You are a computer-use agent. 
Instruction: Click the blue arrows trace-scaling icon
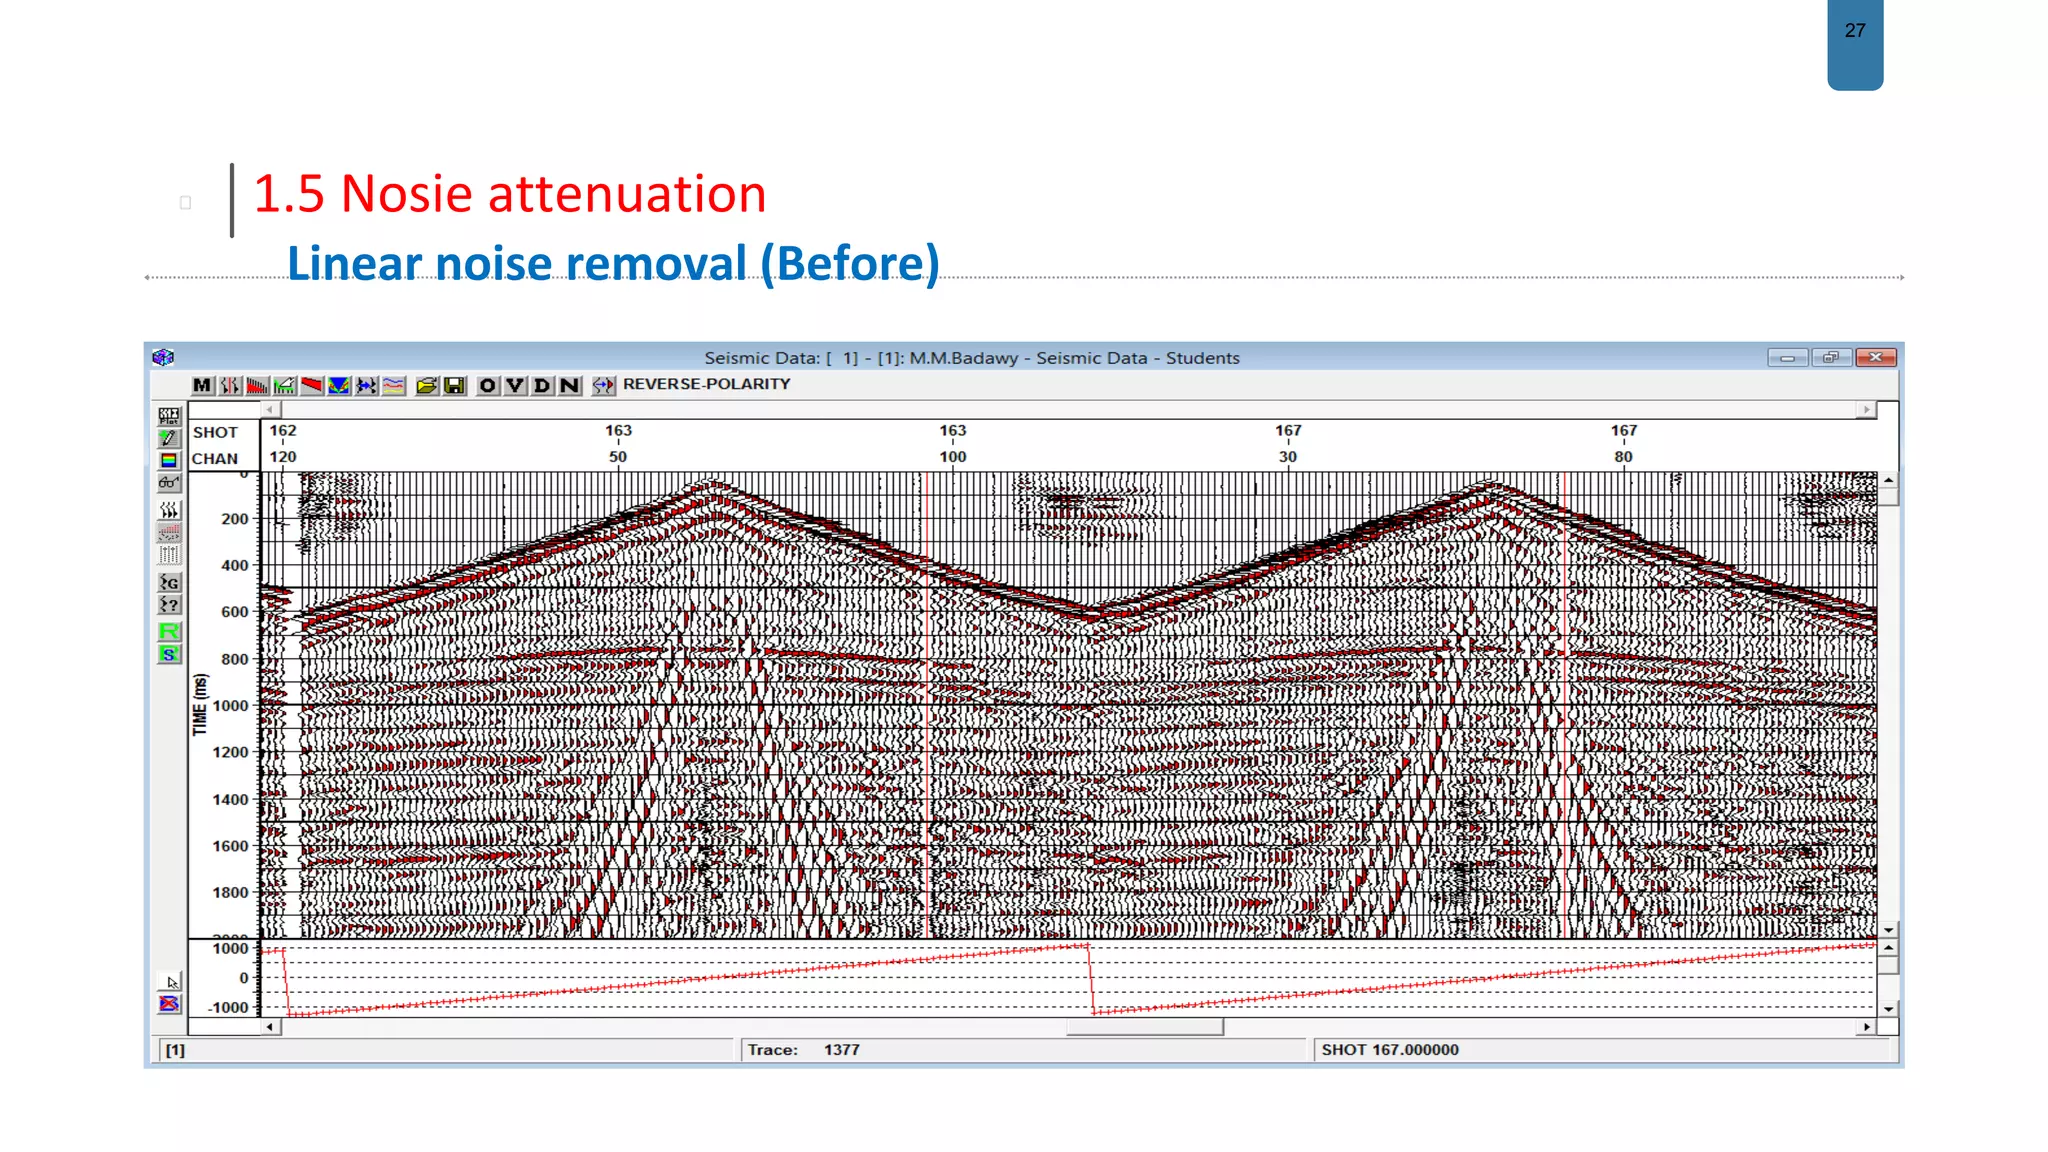366,385
